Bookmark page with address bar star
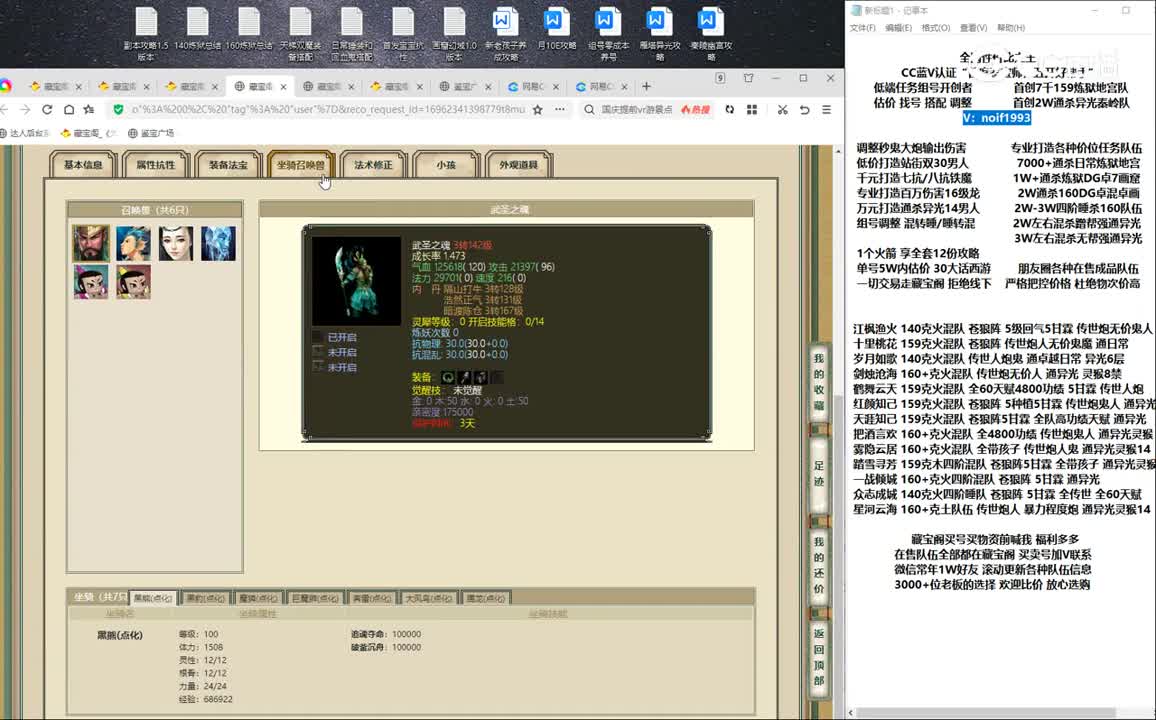1156x720 pixels. 537,109
